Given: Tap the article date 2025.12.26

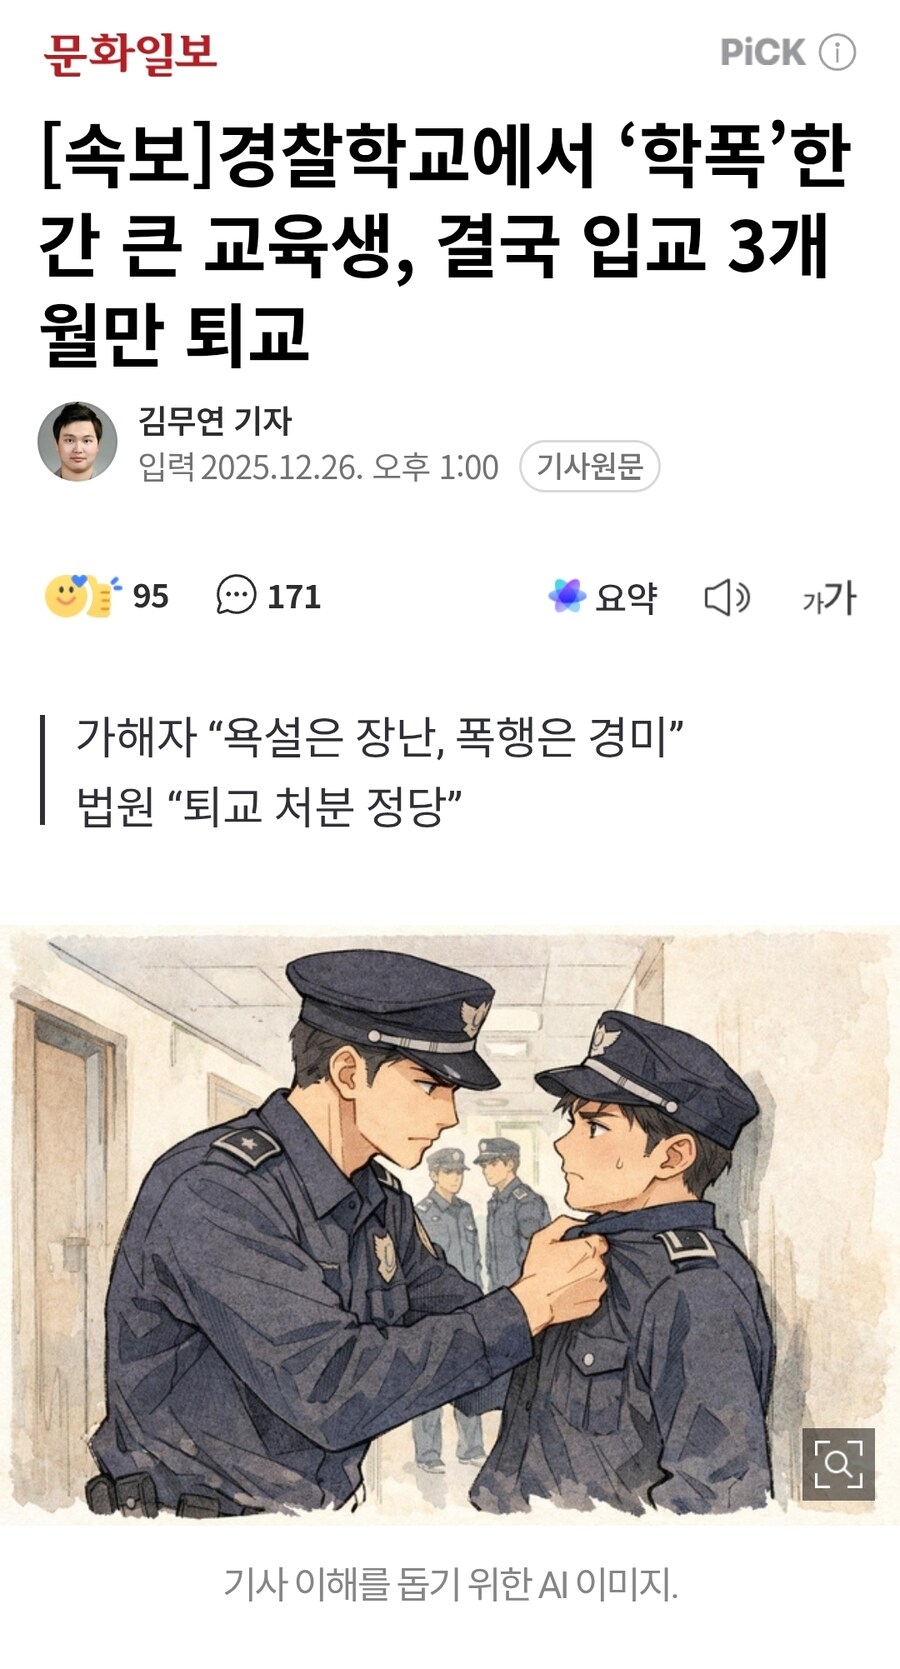Looking at the screenshot, I should 281,467.
